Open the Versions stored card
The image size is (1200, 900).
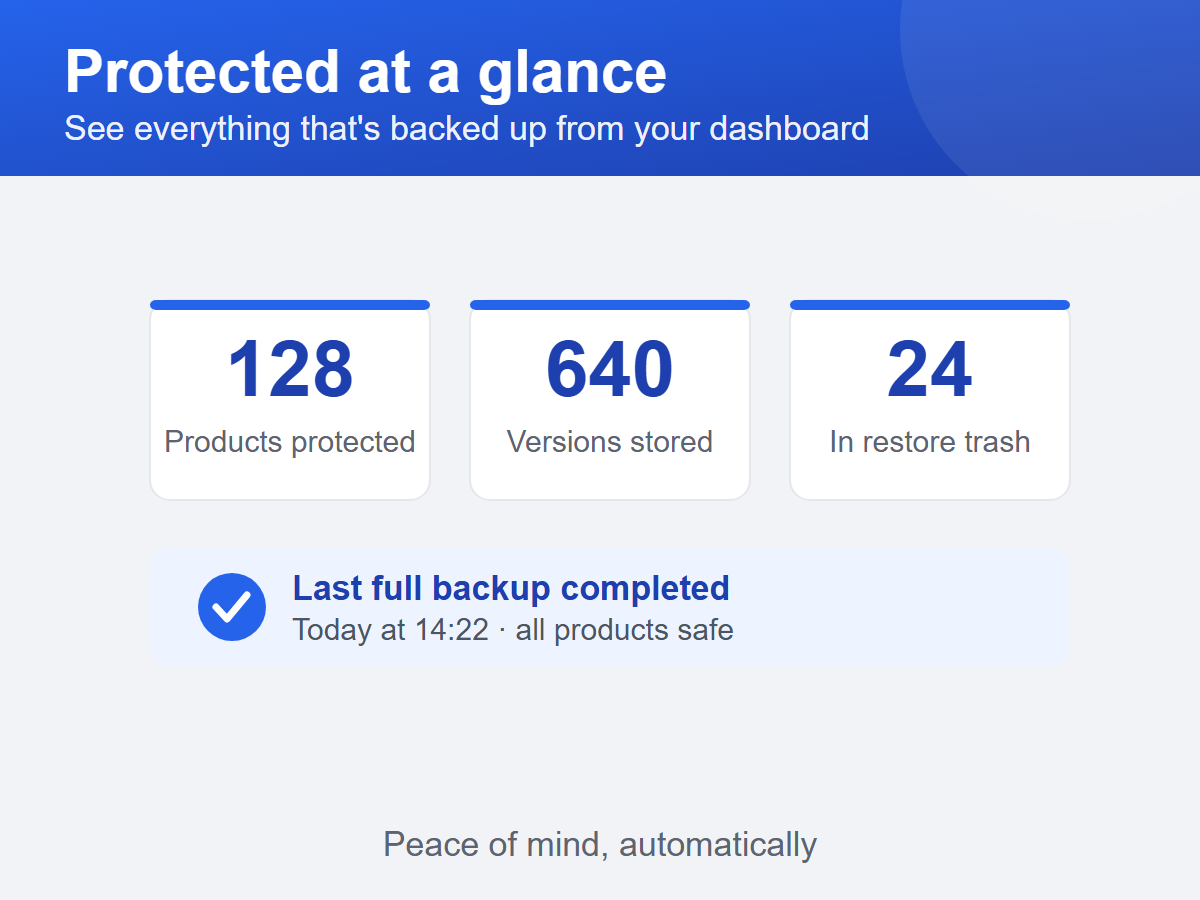tap(610, 400)
